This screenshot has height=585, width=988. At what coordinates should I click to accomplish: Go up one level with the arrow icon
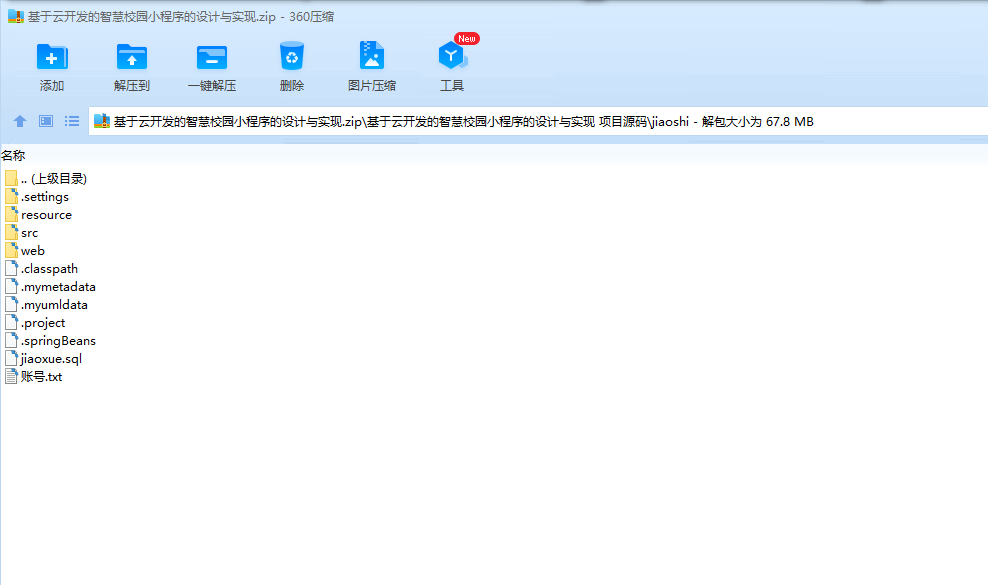[20, 121]
